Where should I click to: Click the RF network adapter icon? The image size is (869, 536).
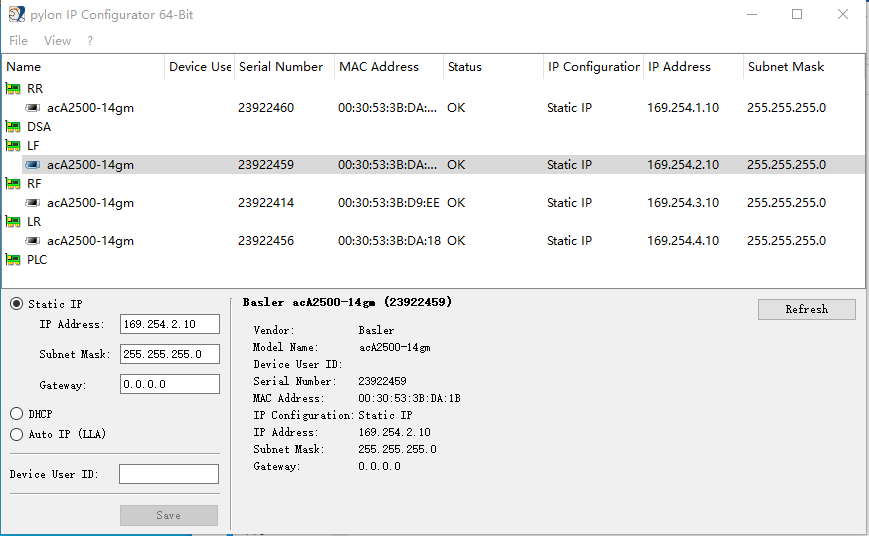click(x=13, y=184)
